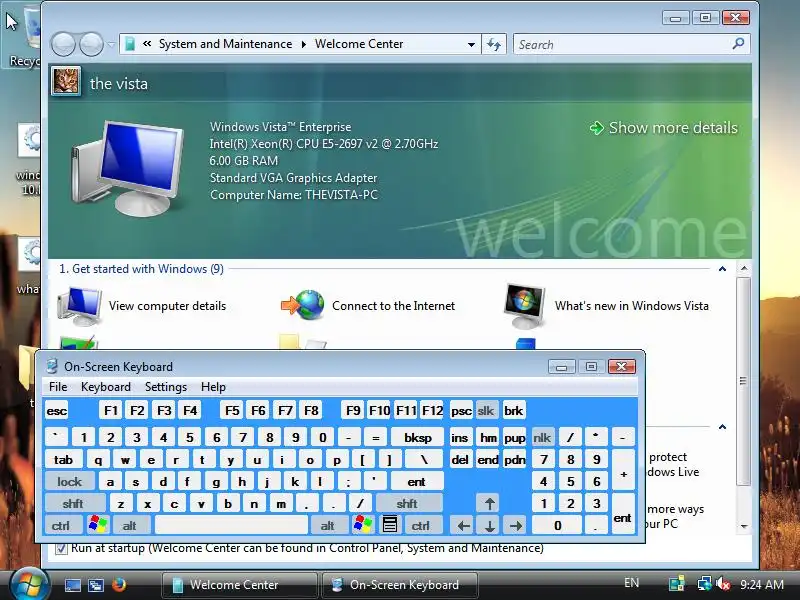This screenshot has height=600, width=800.
Task: Toggle the right shft key on keyboard
Action: point(407,504)
